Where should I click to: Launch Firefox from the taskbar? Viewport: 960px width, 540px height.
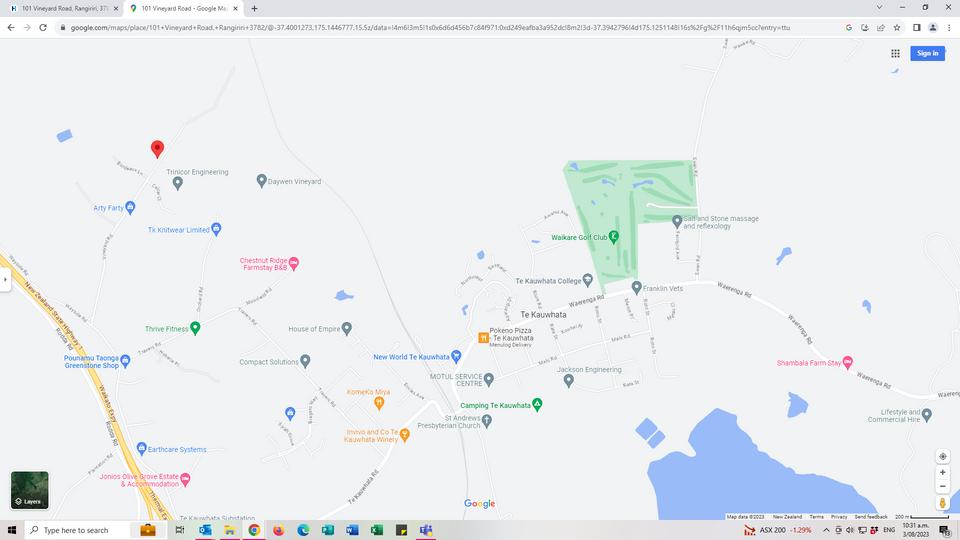click(x=279, y=530)
